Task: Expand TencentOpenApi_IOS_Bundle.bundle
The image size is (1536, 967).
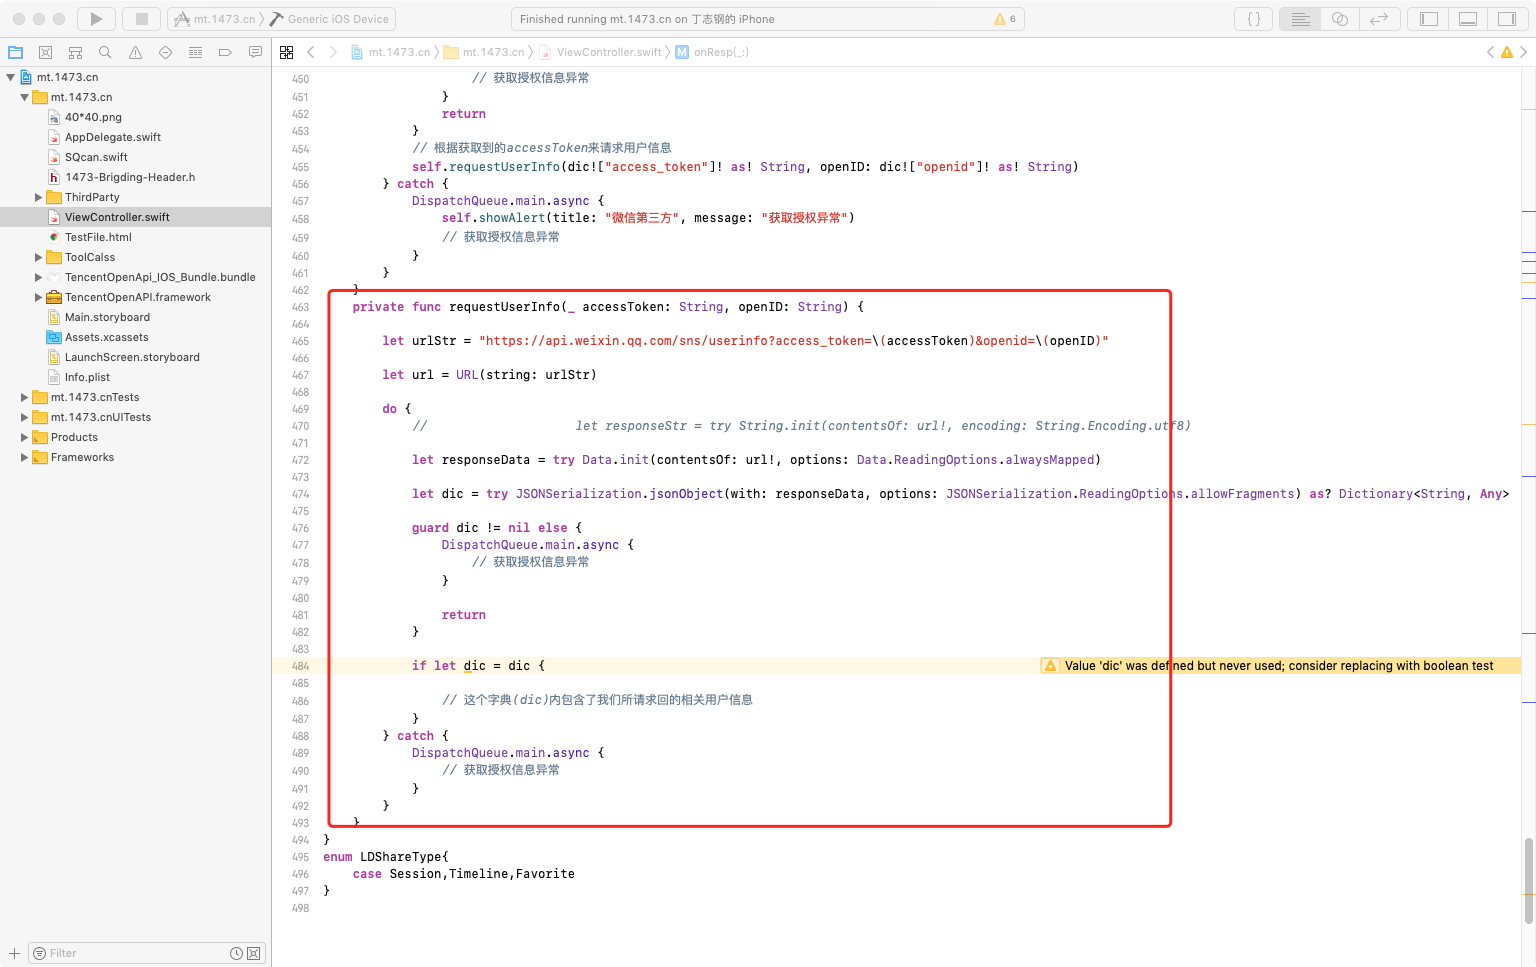Action: coord(39,277)
